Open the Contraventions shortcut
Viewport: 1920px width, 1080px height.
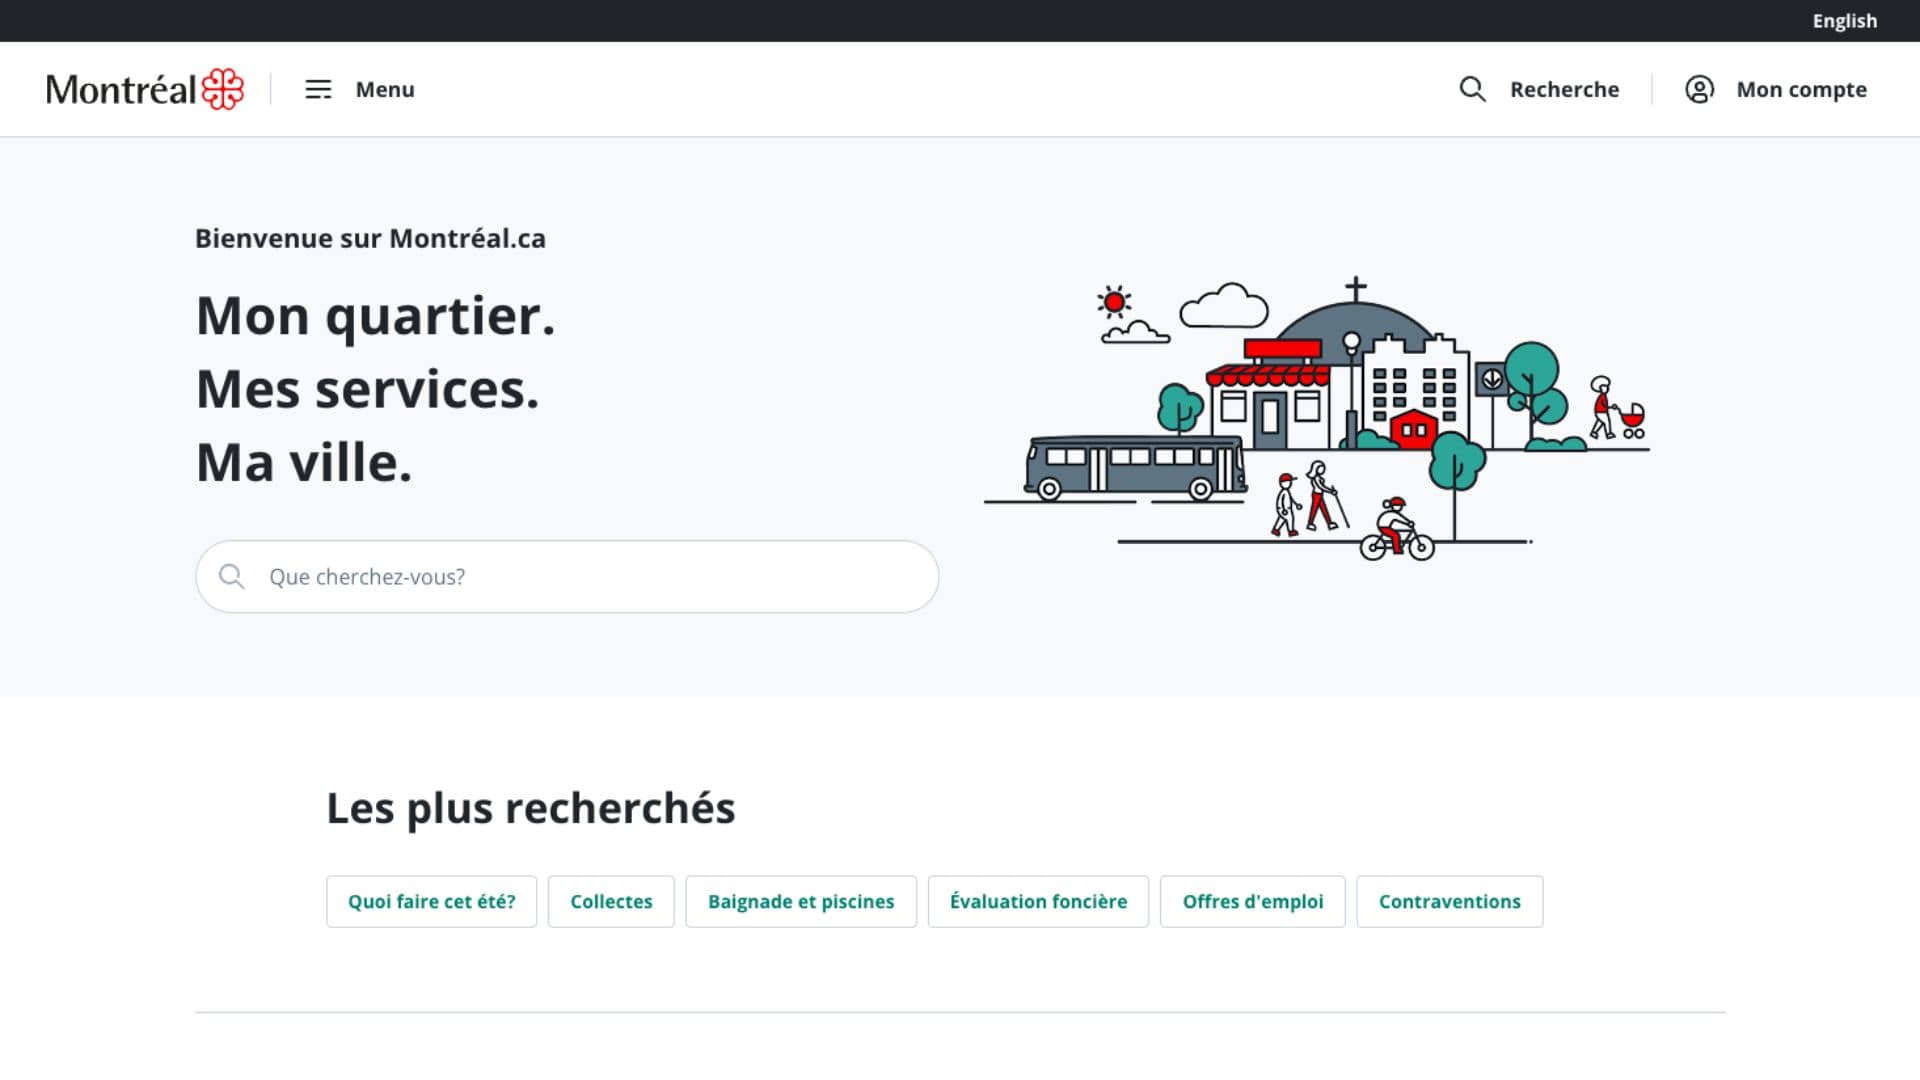click(1449, 901)
